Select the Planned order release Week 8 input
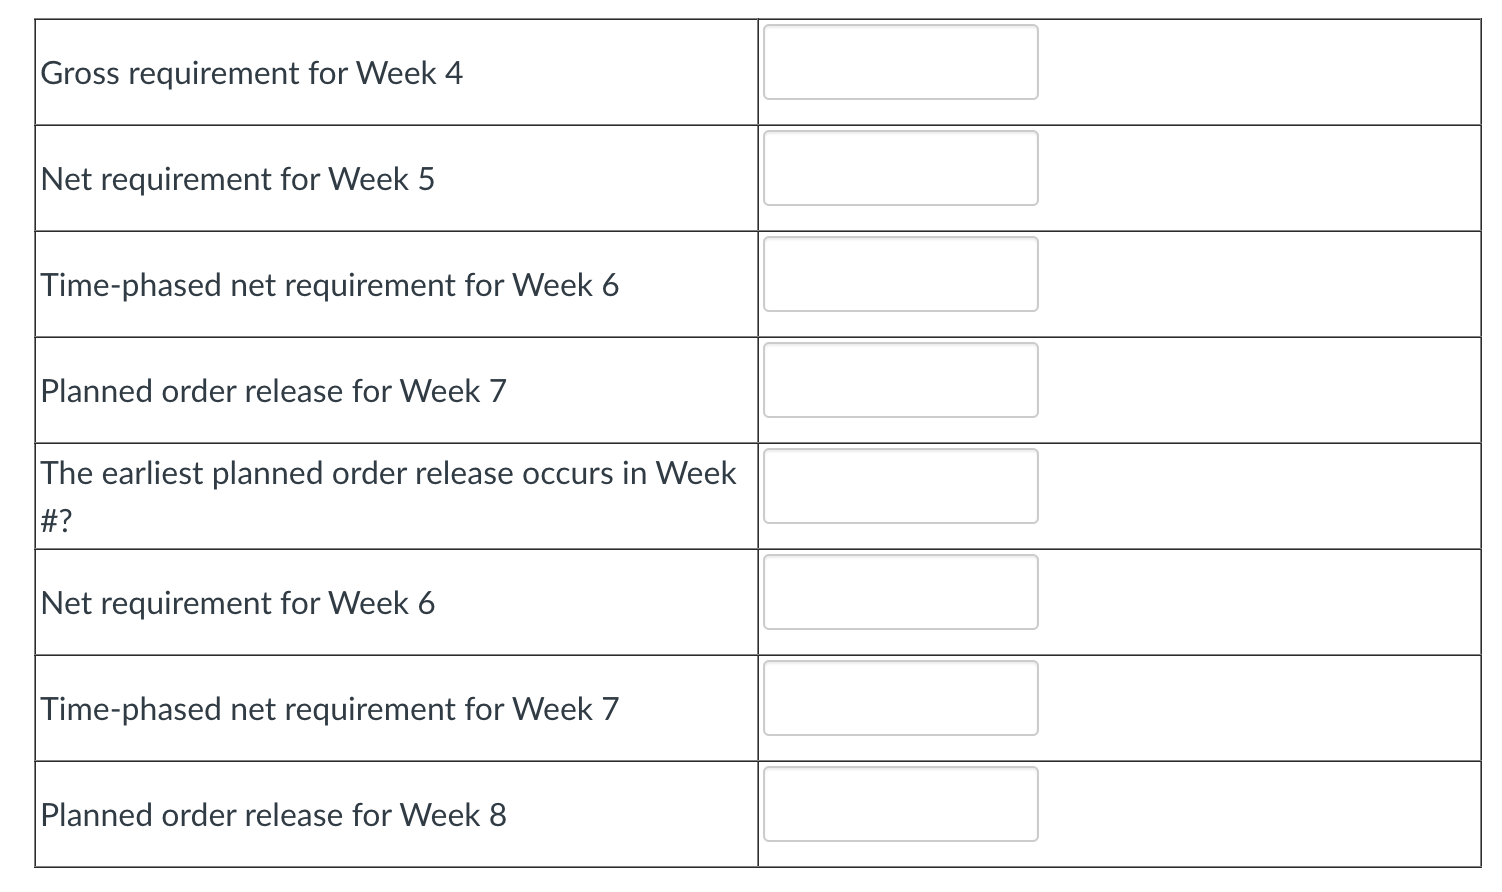Viewport: 1502px width, 892px height. (x=900, y=804)
